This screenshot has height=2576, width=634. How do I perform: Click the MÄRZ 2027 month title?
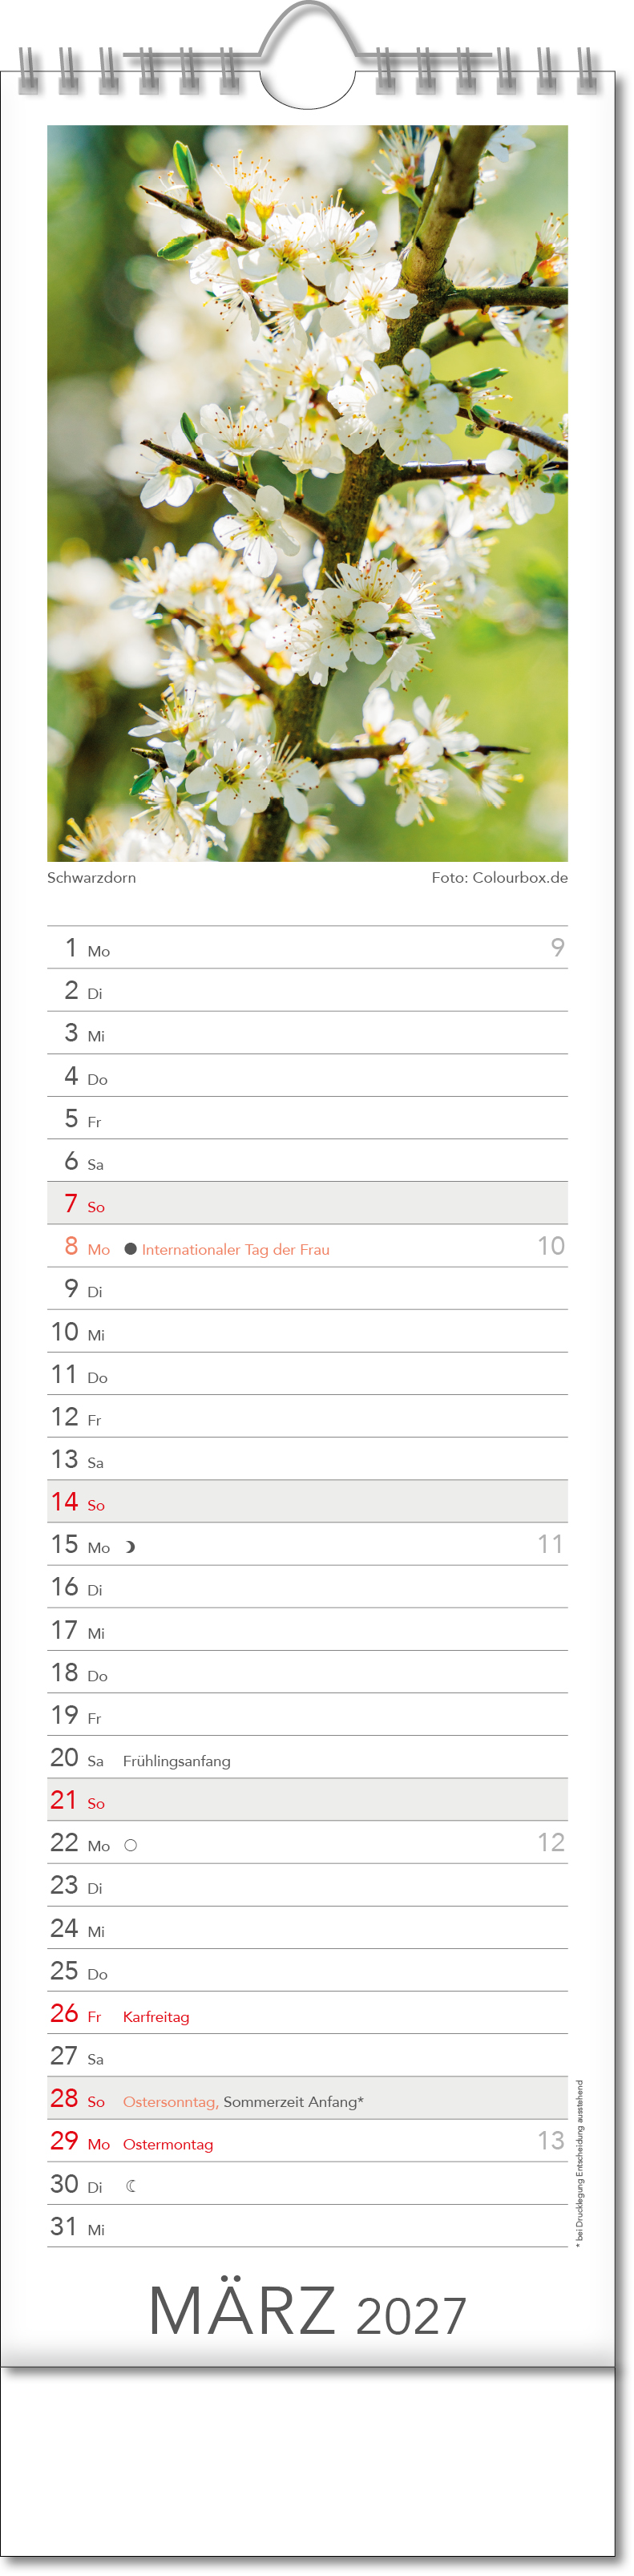pos(307,2311)
